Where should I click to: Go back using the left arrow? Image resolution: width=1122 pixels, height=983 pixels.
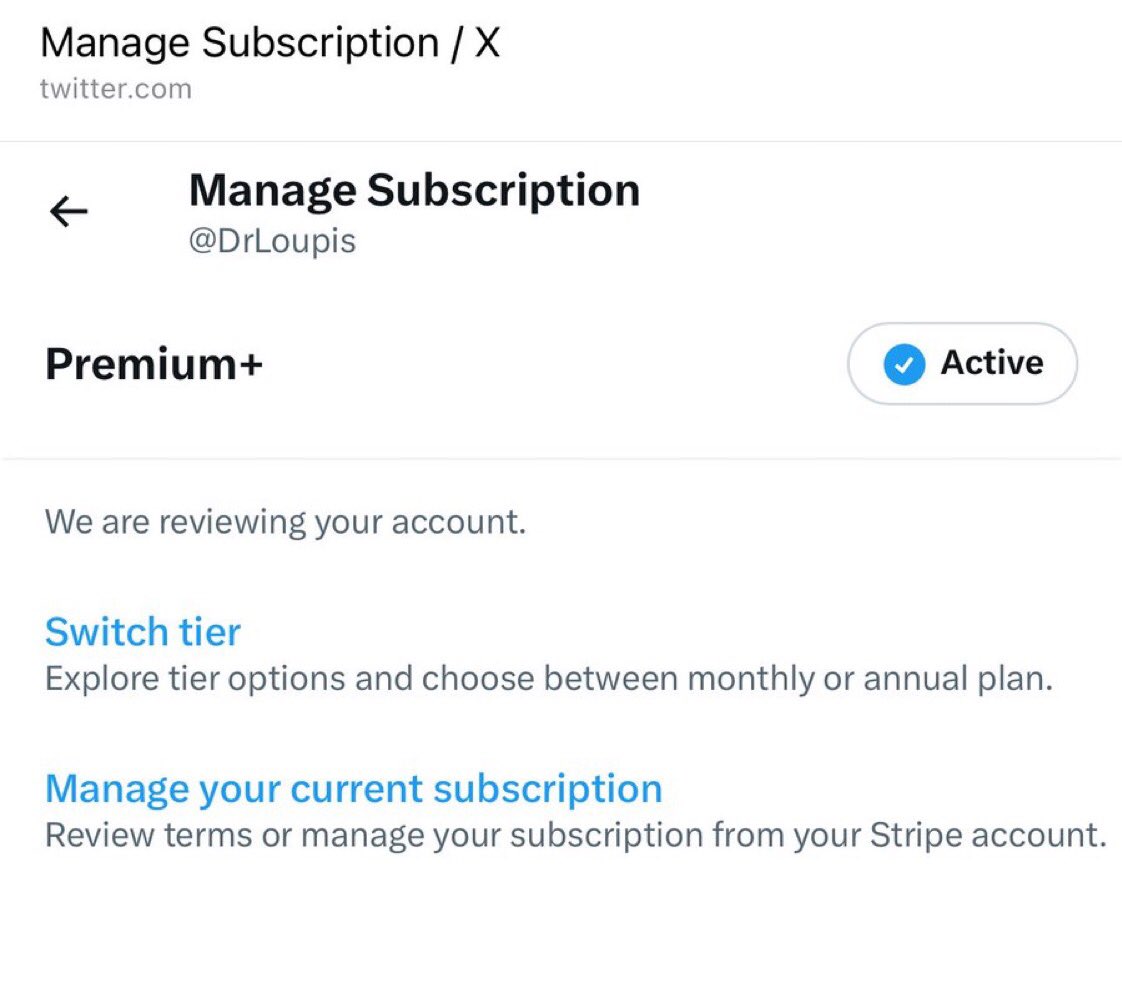[68, 211]
